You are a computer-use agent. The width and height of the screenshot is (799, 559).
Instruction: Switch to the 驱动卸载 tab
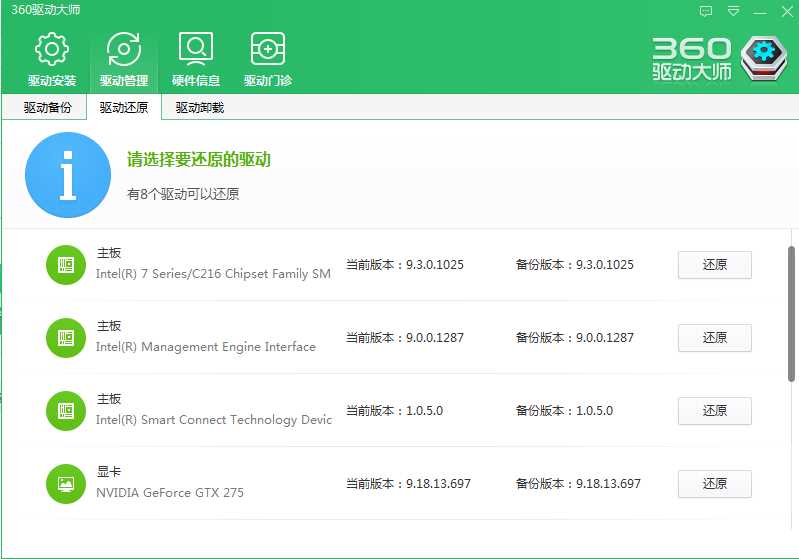click(x=200, y=108)
